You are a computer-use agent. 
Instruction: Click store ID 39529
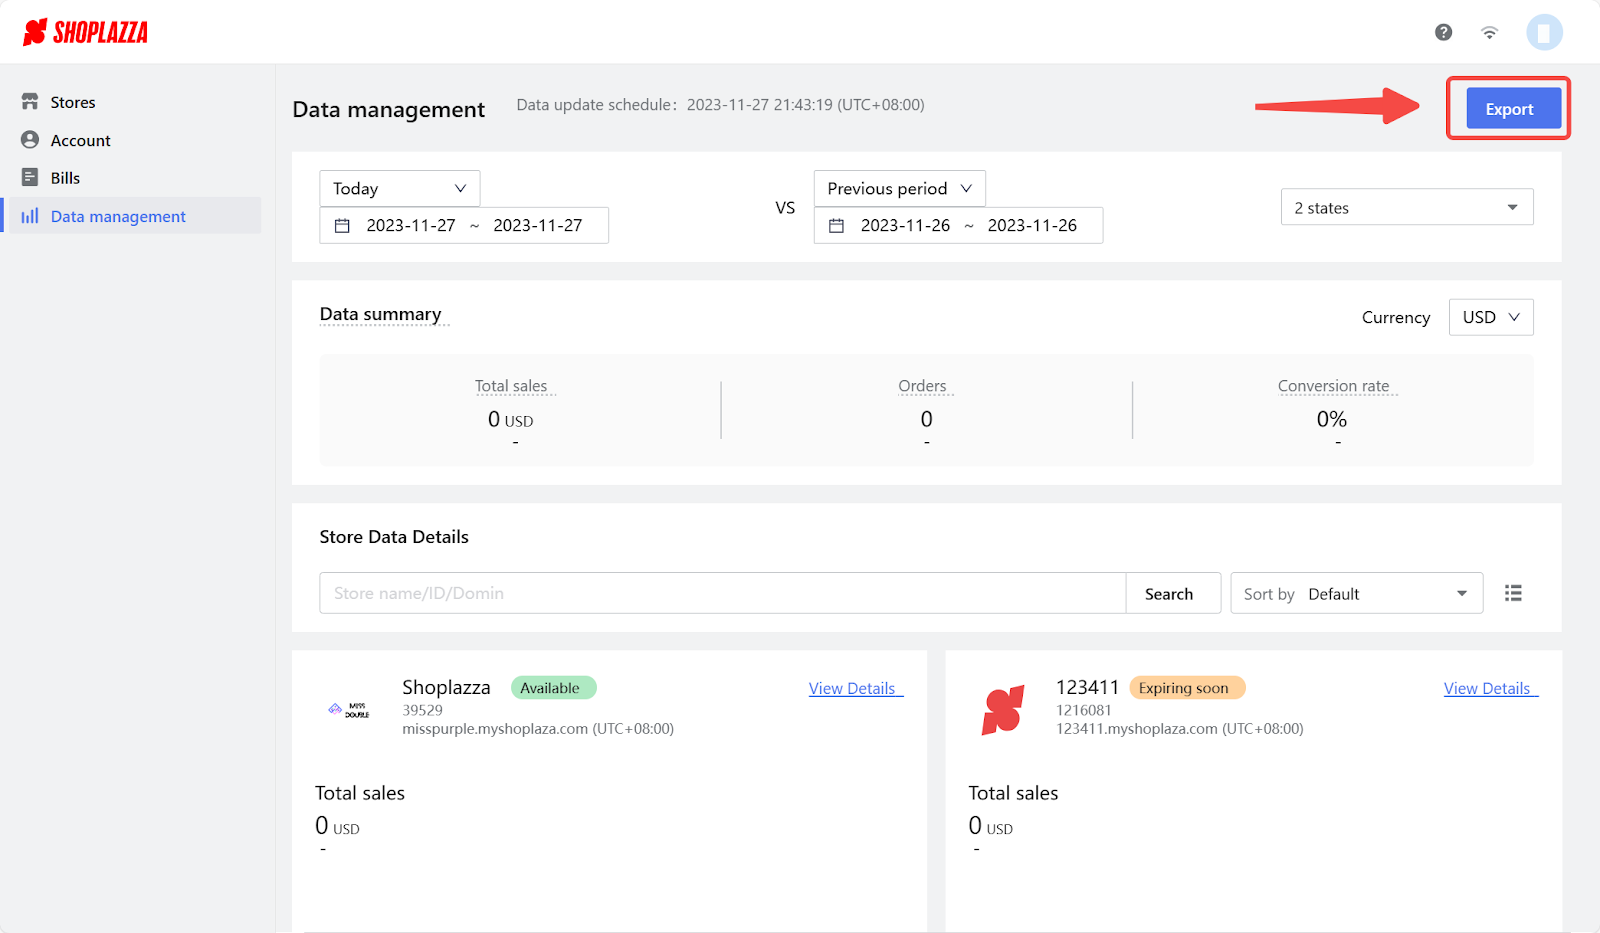click(422, 710)
